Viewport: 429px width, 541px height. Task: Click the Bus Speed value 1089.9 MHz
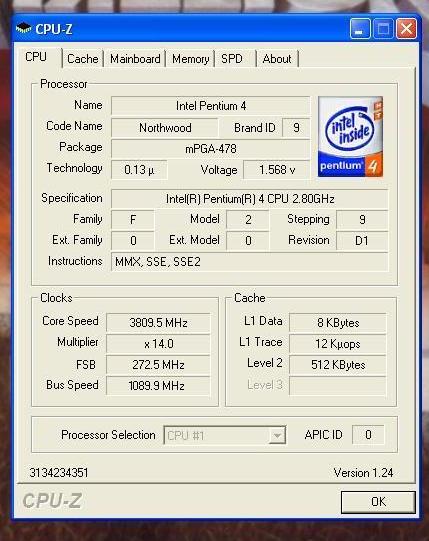pos(158,385)
